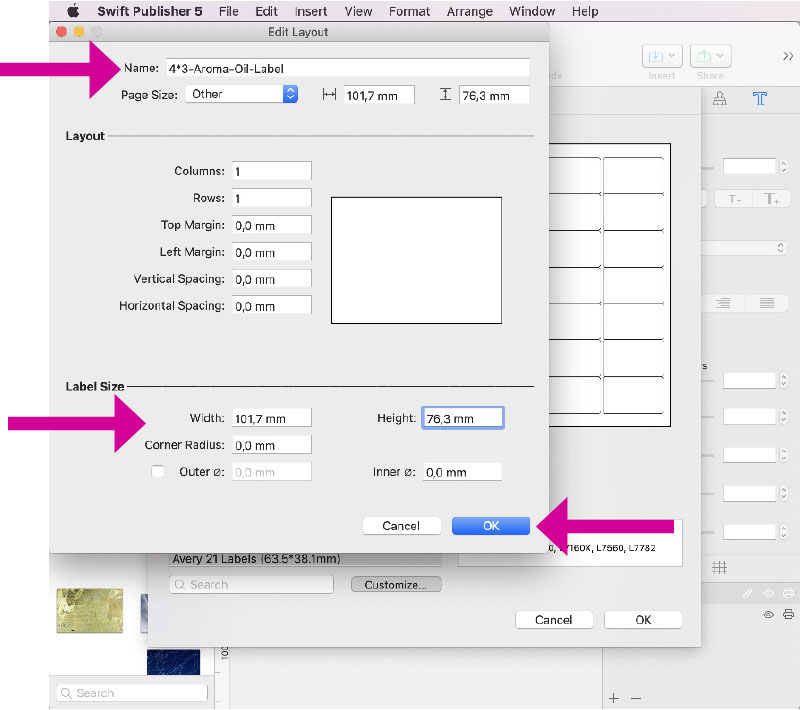Open the Window menu
The height and width of the screenshot is (710, 800).
(532, 11)
